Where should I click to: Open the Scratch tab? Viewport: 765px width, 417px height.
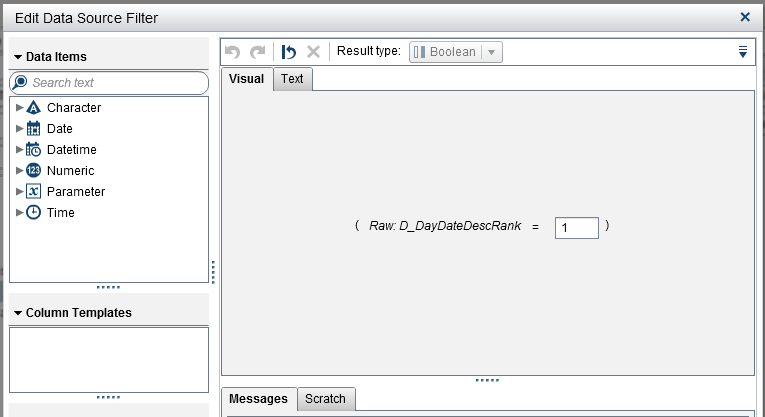[325, 399]
